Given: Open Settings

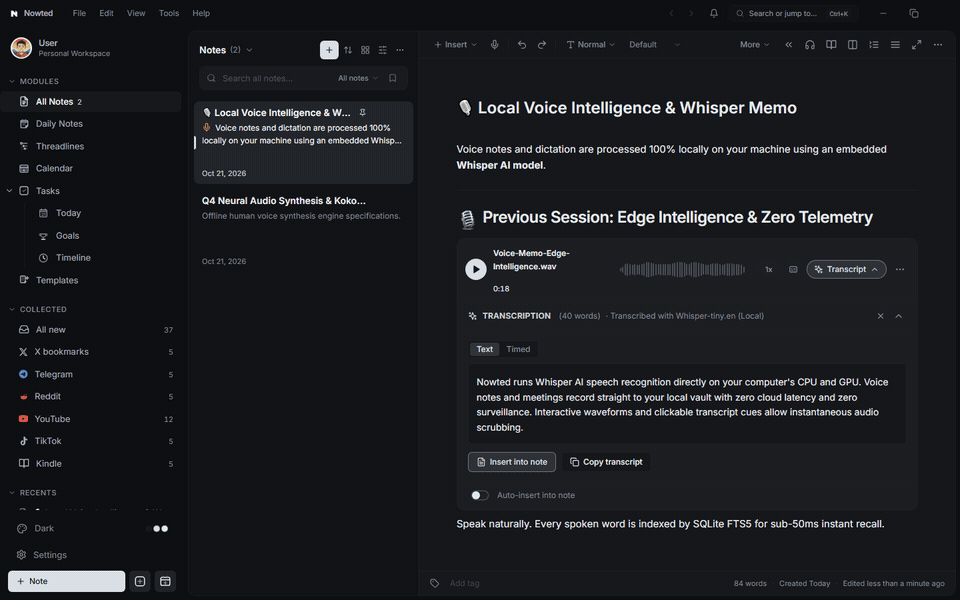Looking at the screenshot, I should (x=50, y=555).
